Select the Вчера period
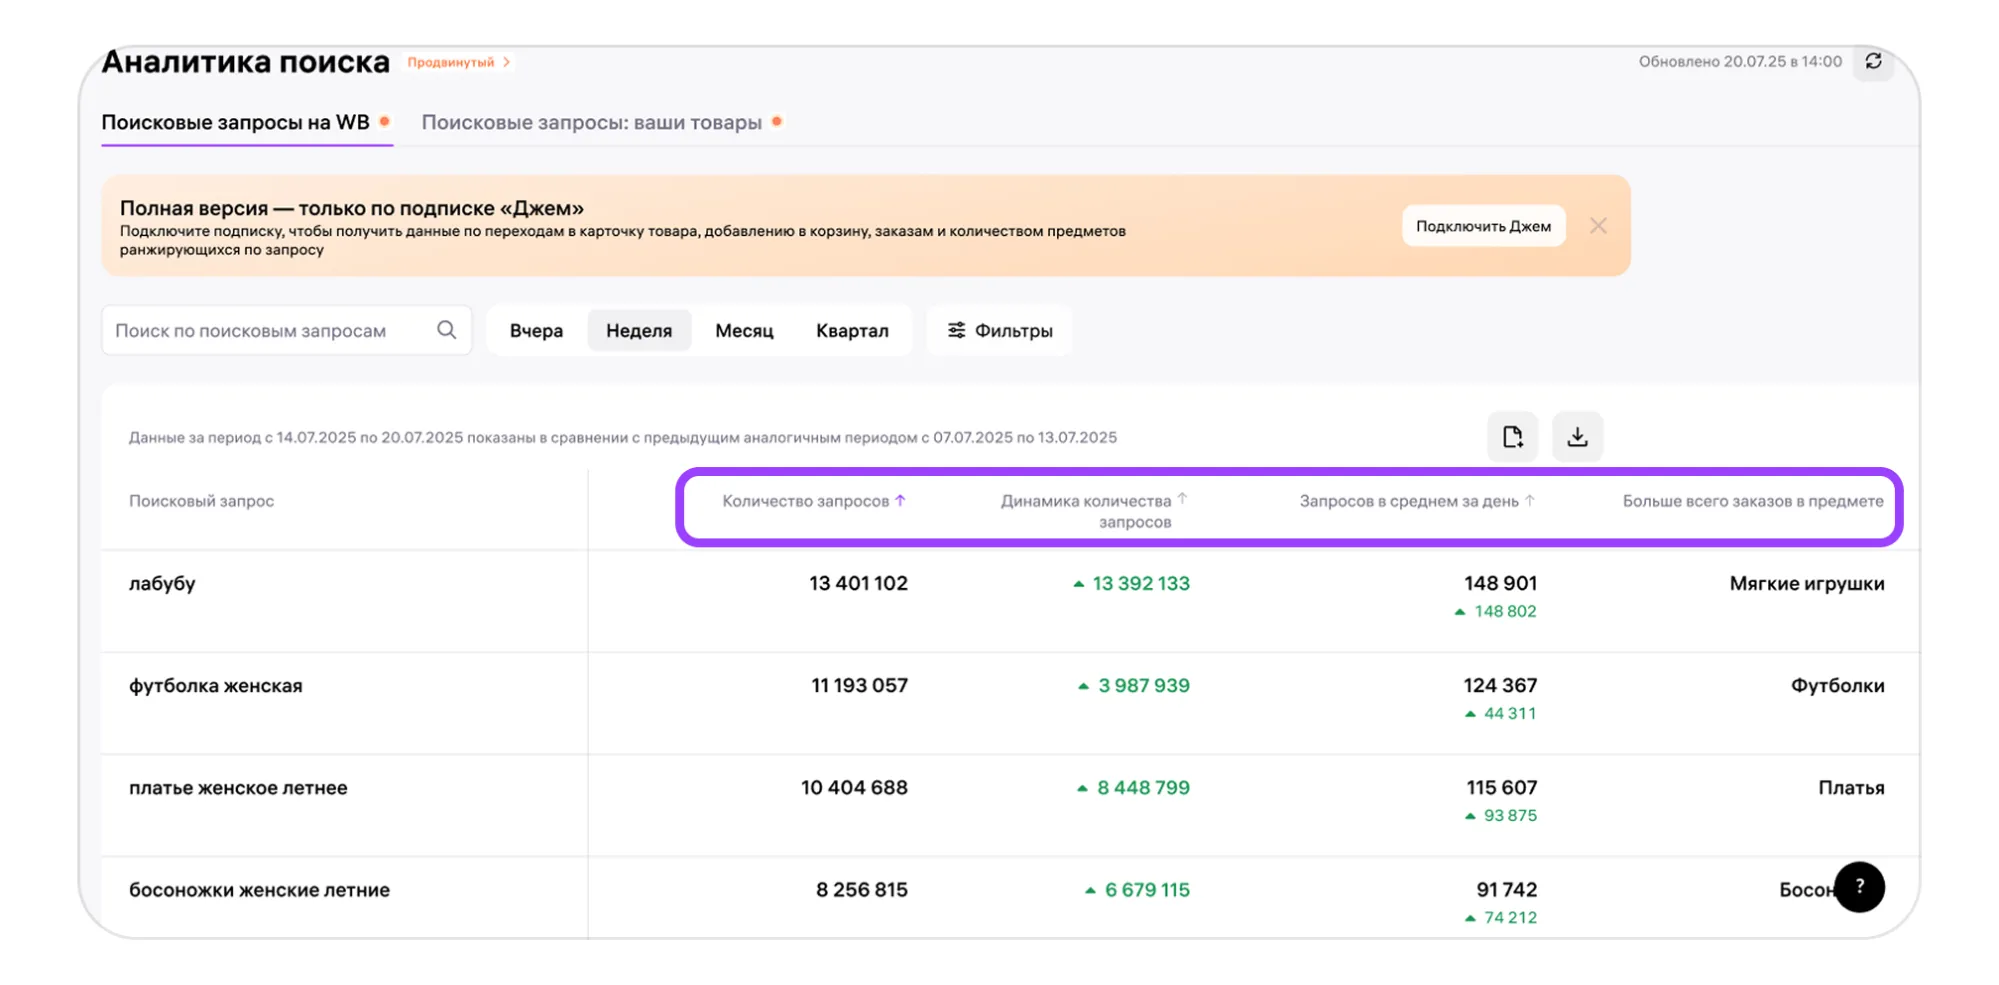Image resolution: width=1999 pixels, height=985 pixels. (536, 331)
